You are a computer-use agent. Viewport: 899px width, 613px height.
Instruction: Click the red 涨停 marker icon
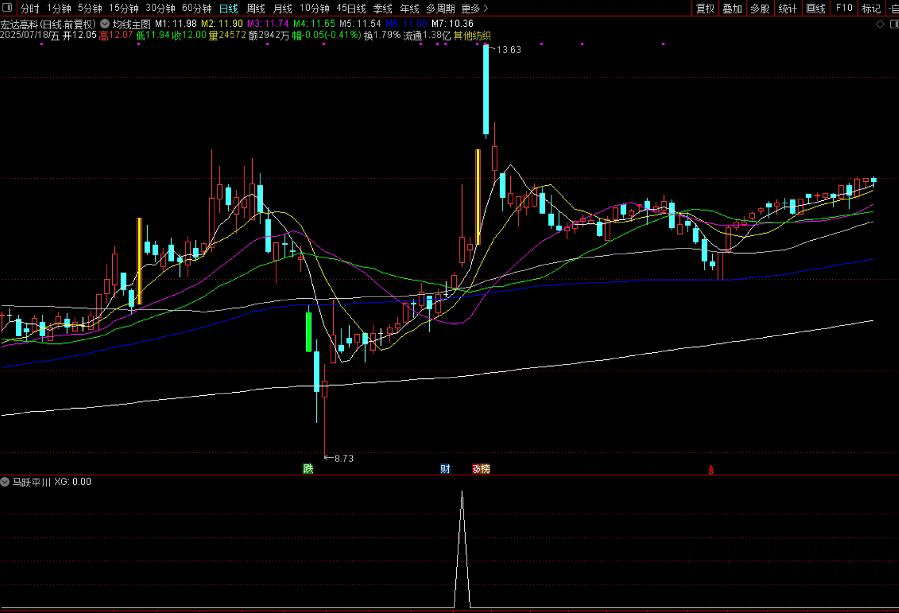coord(481,468)
